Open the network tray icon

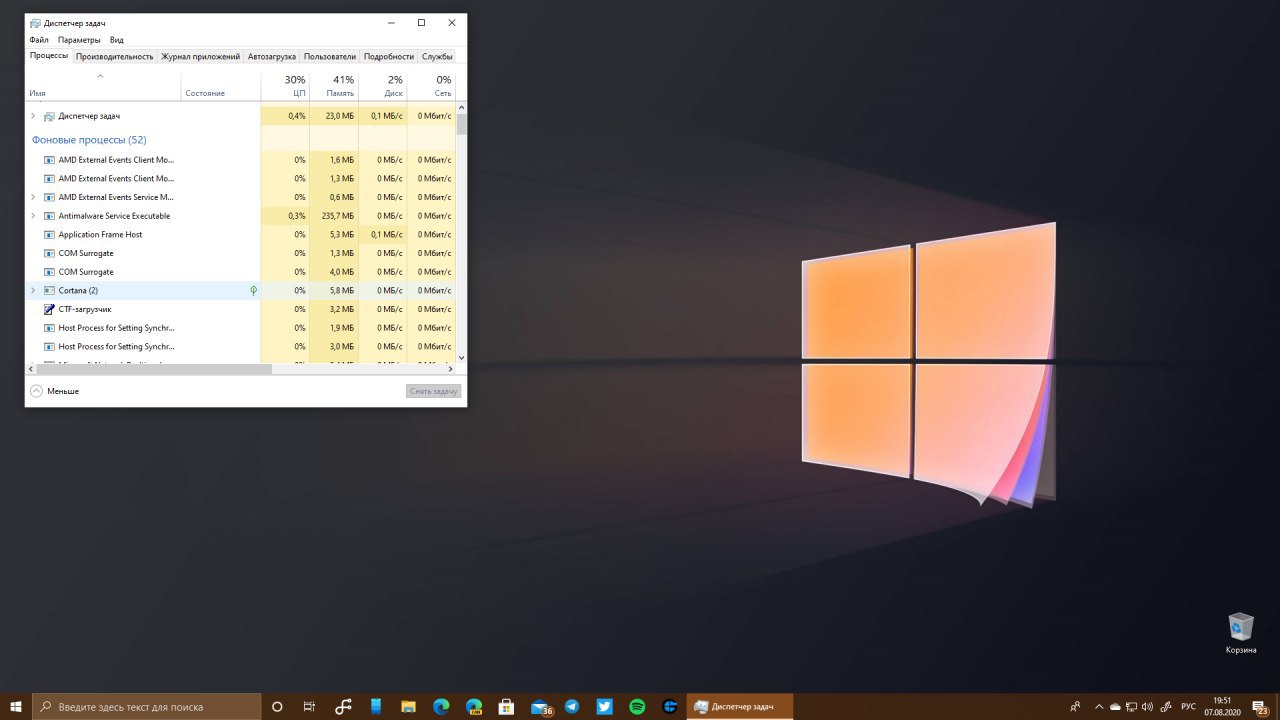pyautogui.click(x=1131, y=706)
